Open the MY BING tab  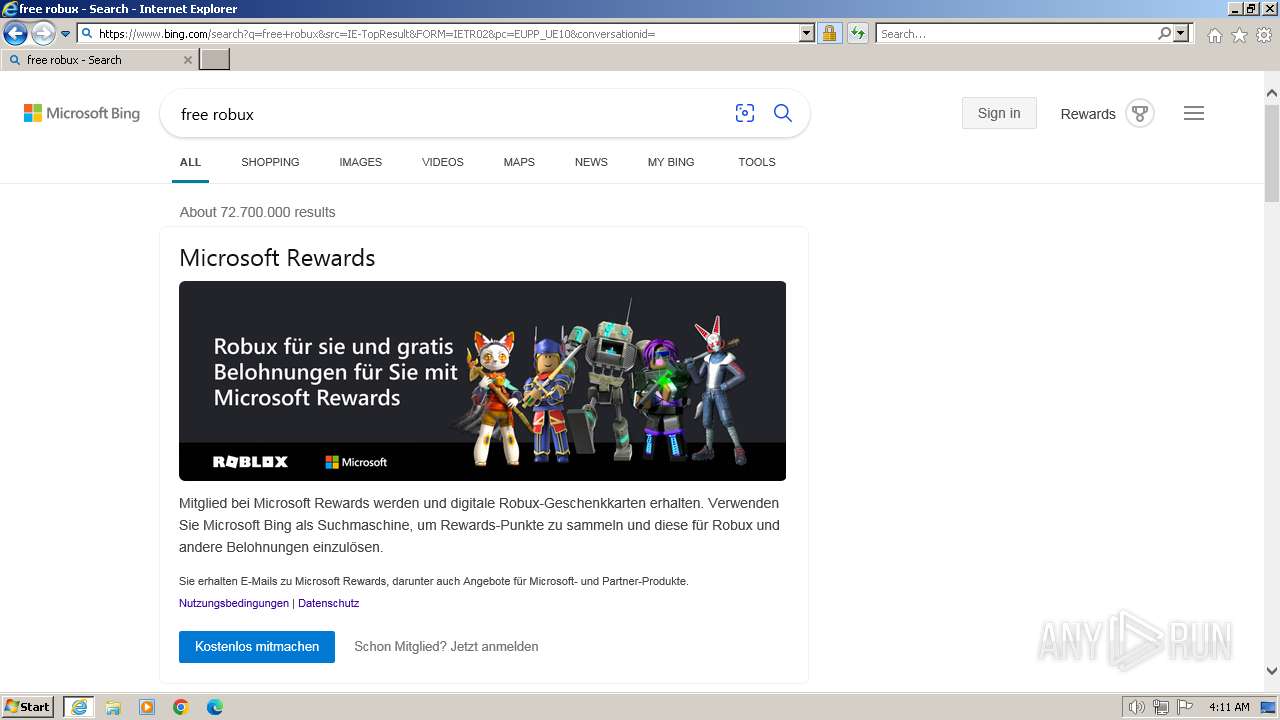(671, 162)
